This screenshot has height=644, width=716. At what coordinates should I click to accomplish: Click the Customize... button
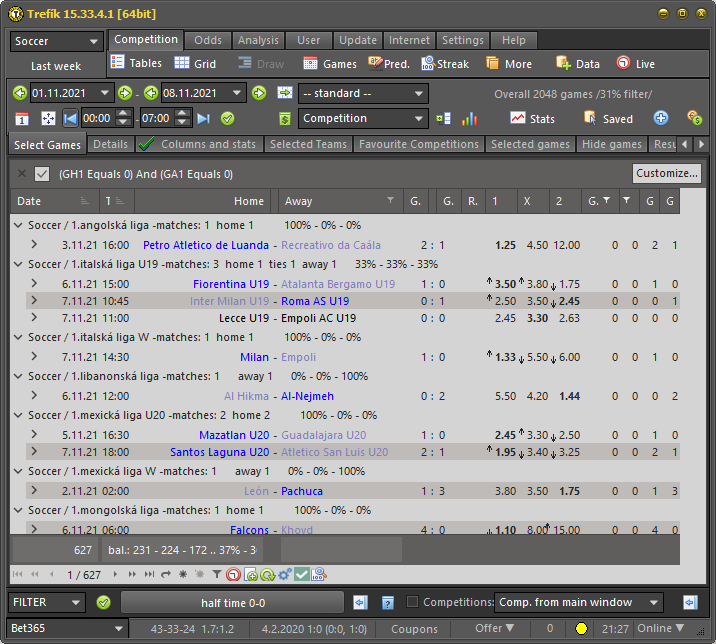pos(666,173)
